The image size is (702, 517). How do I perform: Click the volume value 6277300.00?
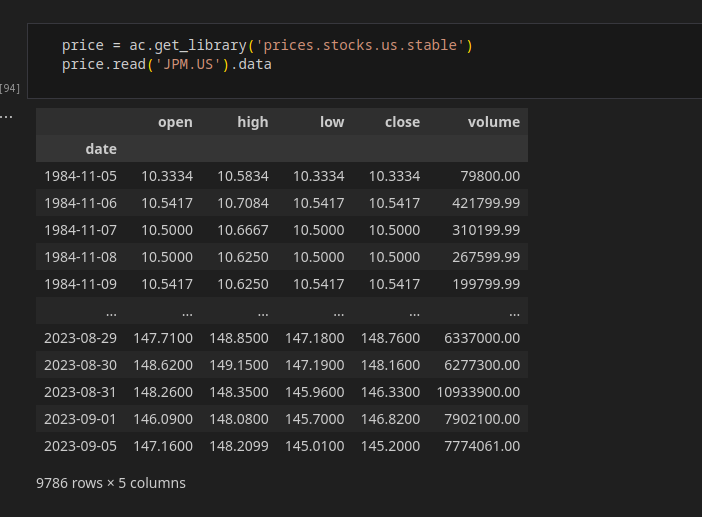tap(482, 365)
